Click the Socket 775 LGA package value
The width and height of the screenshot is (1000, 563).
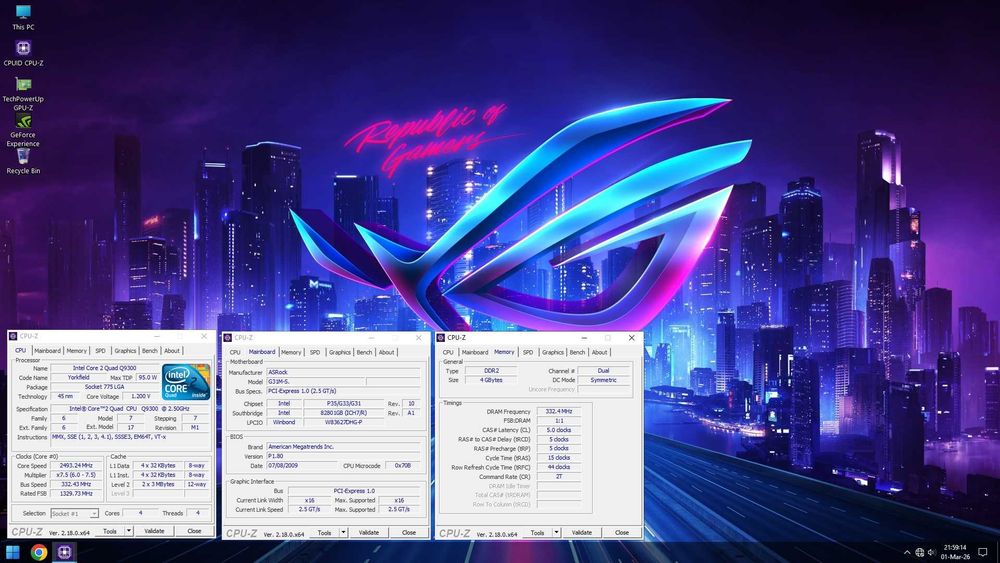105,387
